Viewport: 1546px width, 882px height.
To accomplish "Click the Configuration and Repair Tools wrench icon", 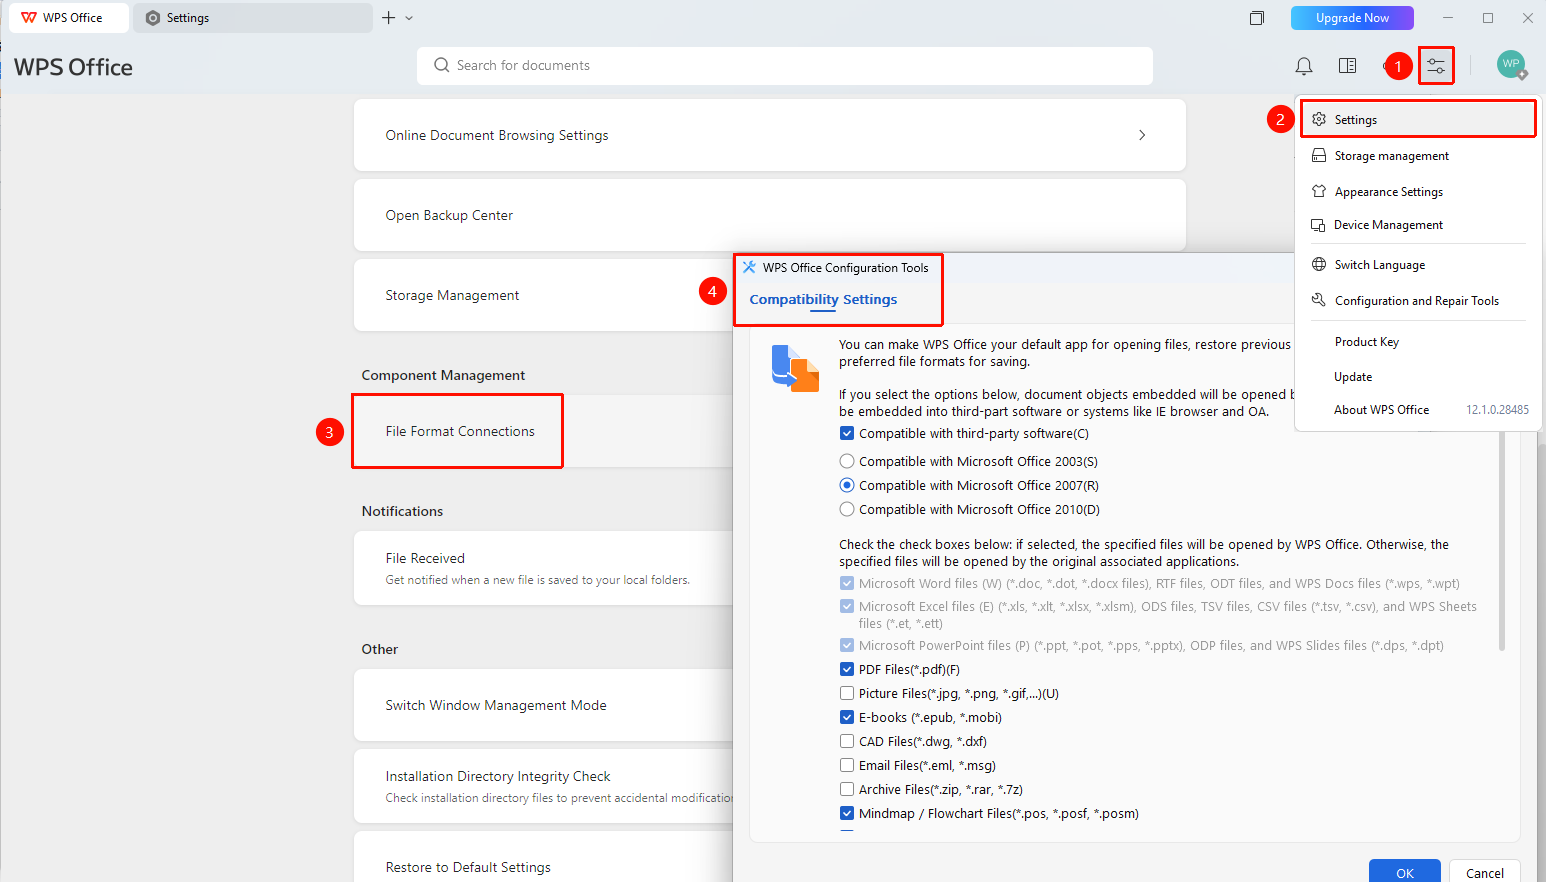I will point(1319,300).
